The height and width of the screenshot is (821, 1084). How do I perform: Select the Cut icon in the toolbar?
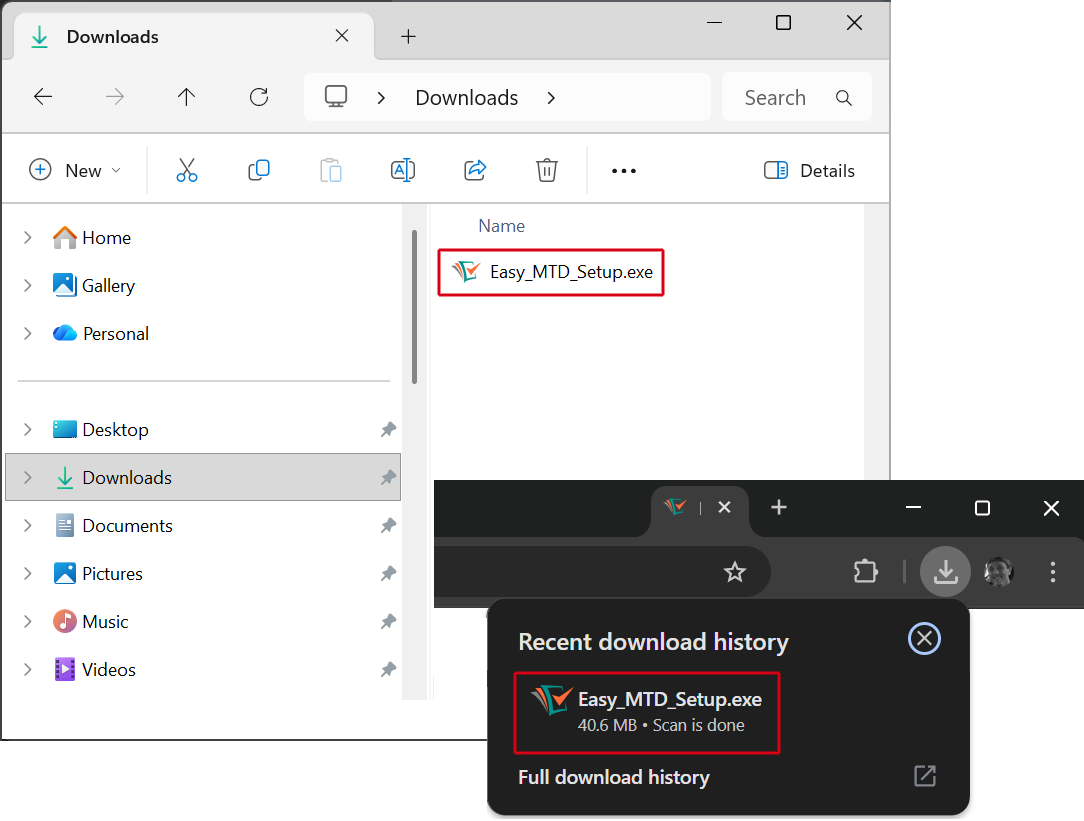187,170
